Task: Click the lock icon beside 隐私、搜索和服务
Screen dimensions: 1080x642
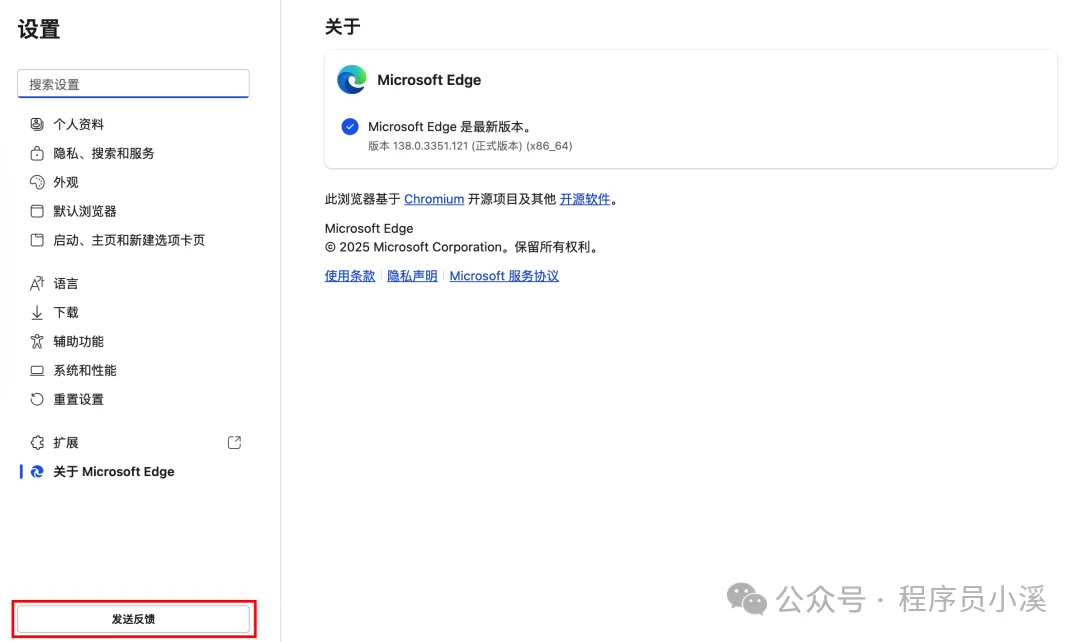Action: point(37,153)
